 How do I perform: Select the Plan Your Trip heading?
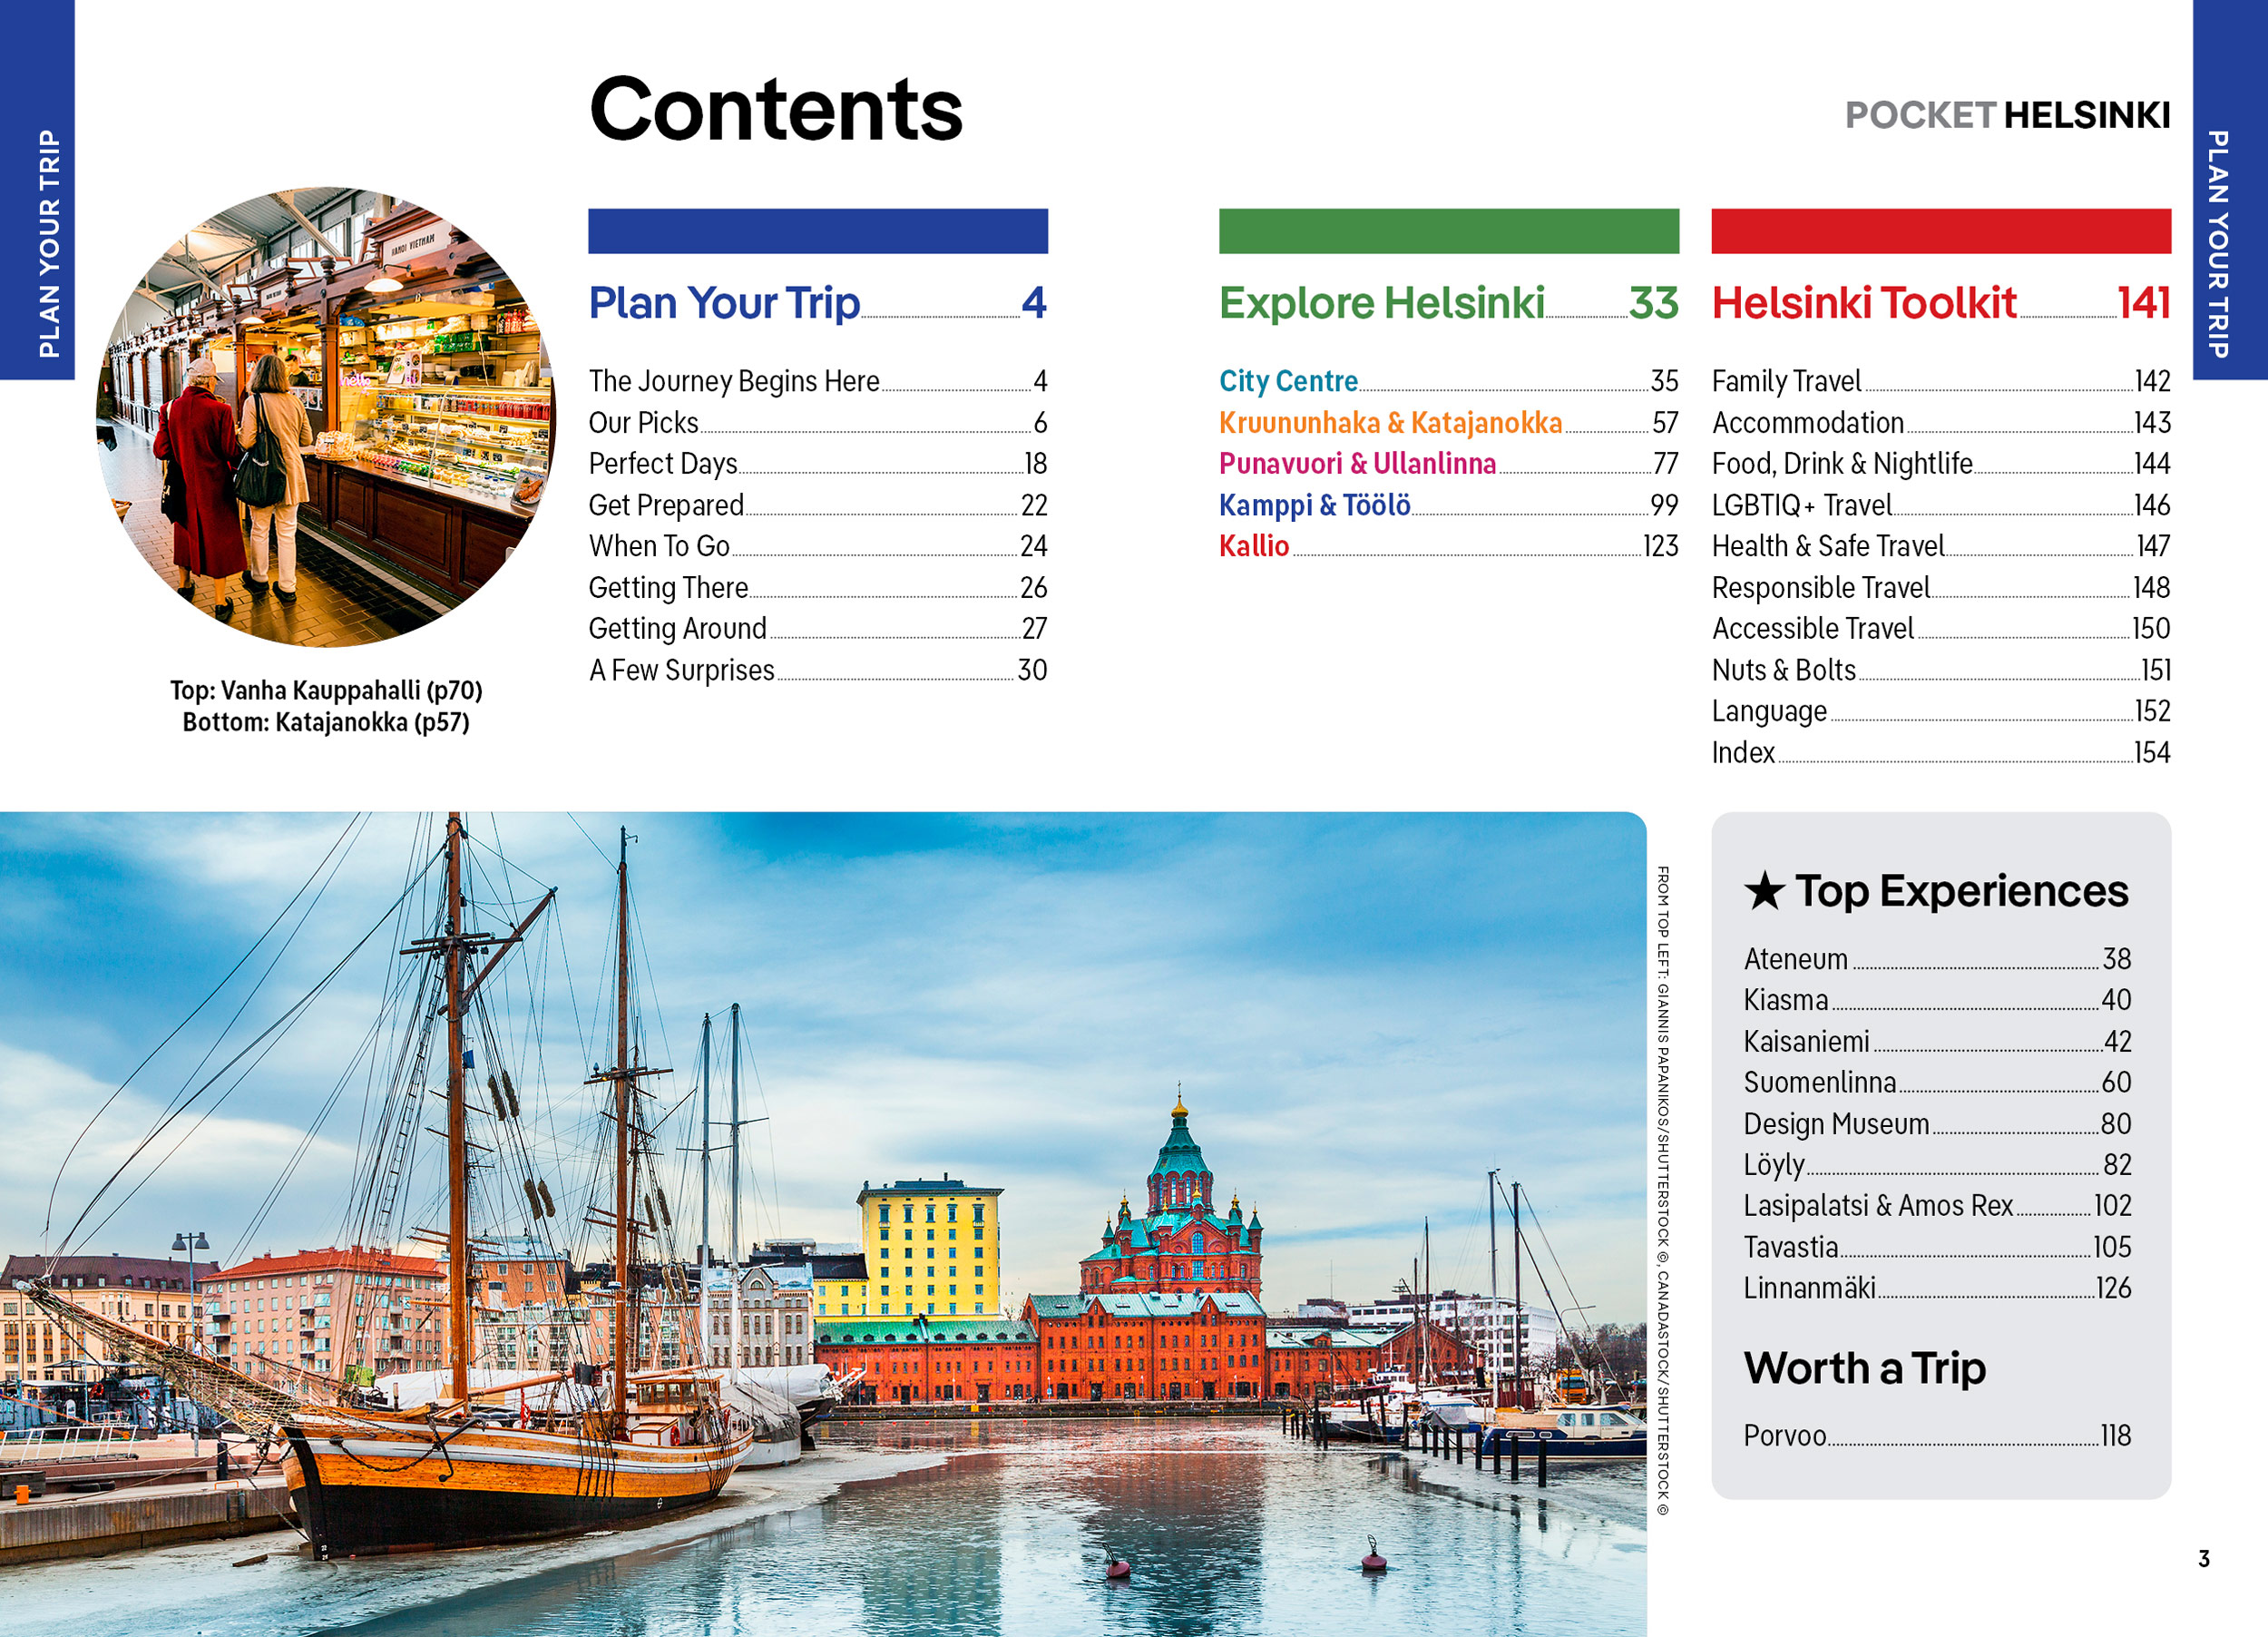[x=724, y=303]
